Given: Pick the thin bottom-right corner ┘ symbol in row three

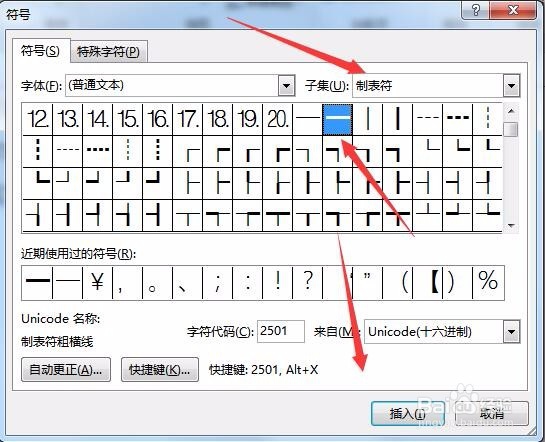Looking at the screenshot, I should [67, 183].
